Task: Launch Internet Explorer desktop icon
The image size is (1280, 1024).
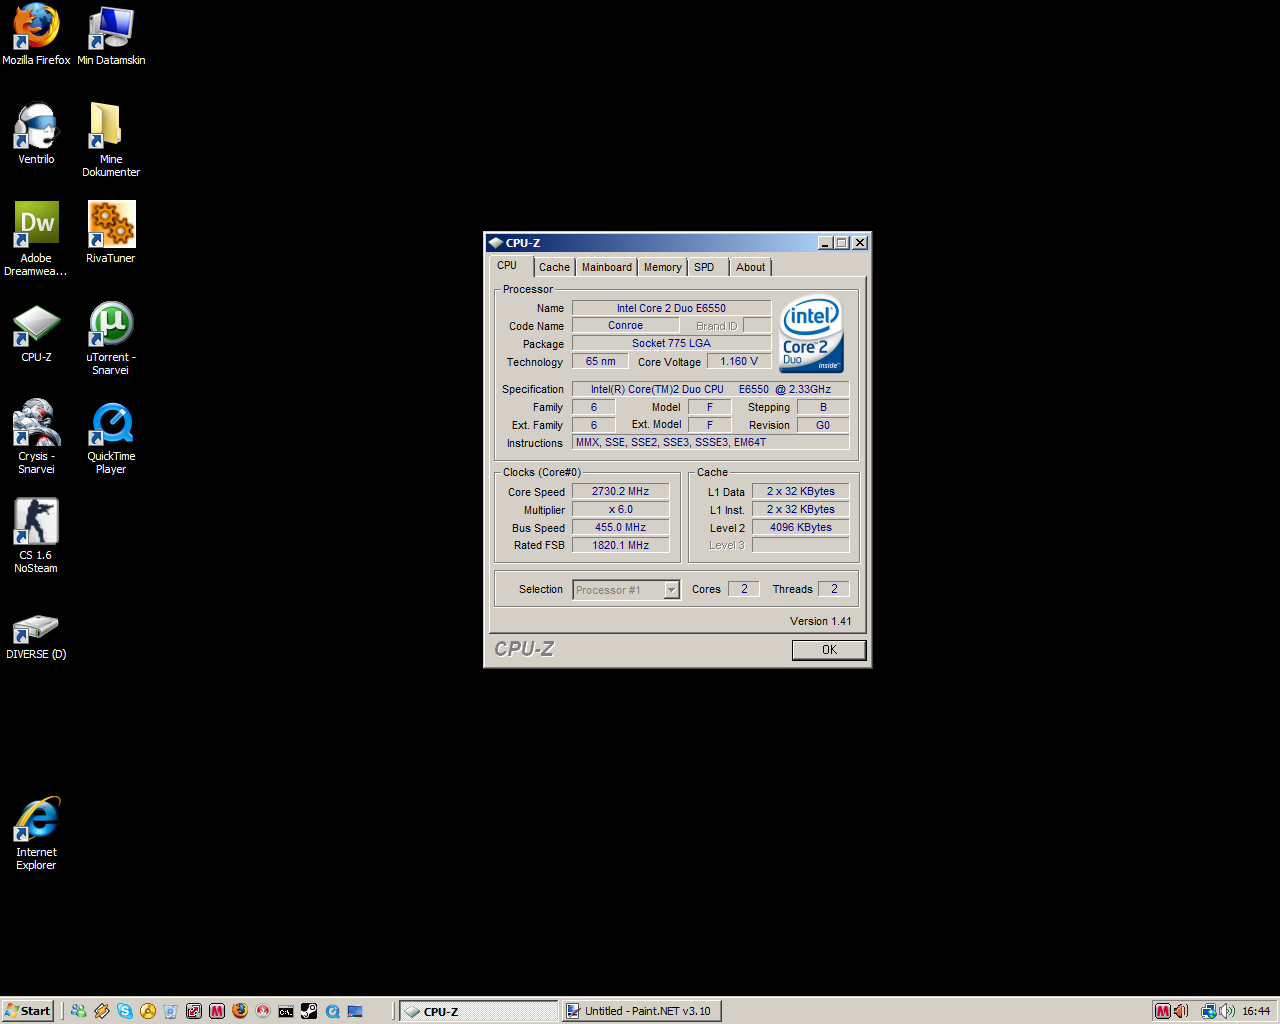Action: click(x=36, y=834)
